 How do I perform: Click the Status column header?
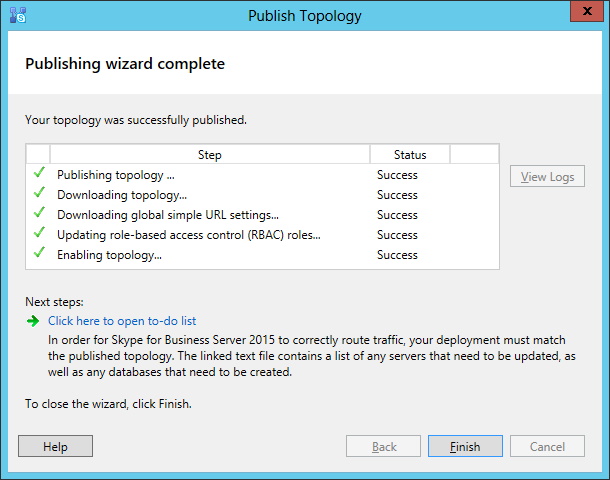[x=410, y=154]
